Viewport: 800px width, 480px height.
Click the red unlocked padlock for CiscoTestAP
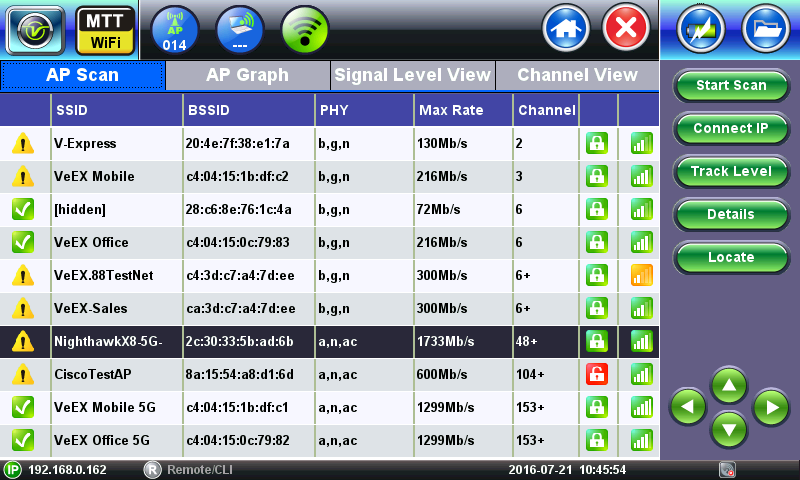(597, 374)
